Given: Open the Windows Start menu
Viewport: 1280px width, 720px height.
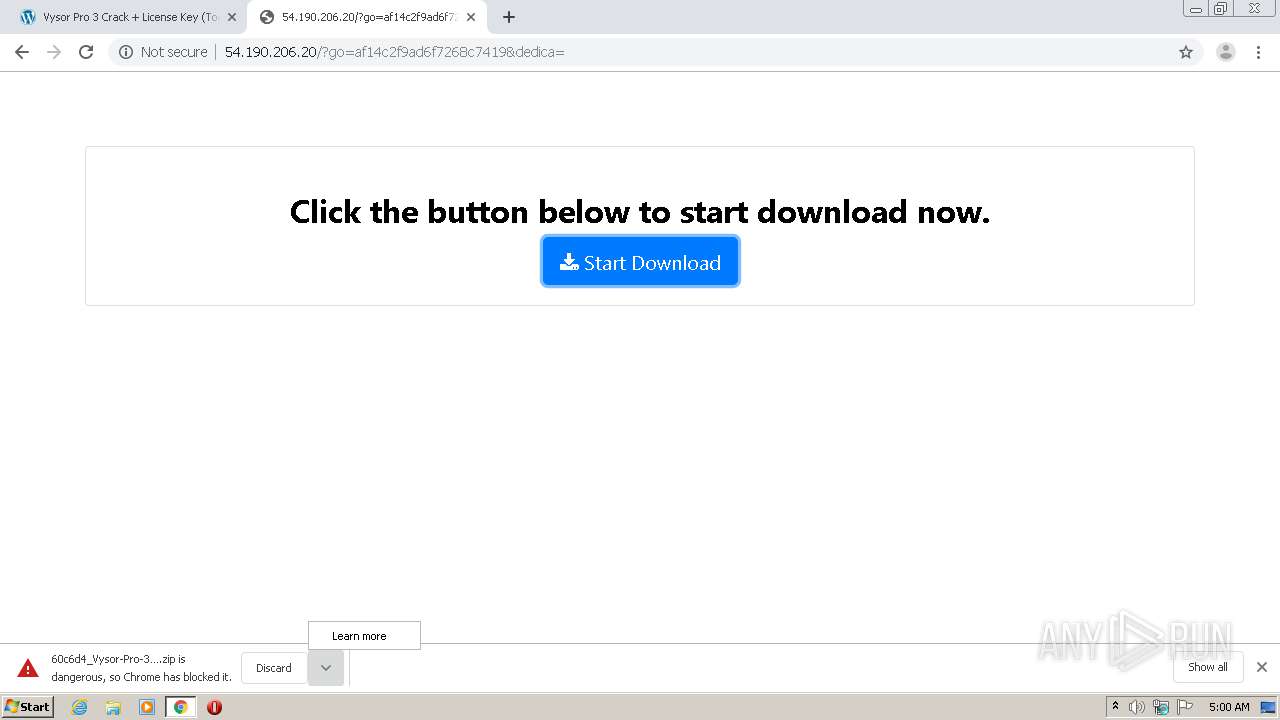Looking at the screenshot, I should click(28, 707).
